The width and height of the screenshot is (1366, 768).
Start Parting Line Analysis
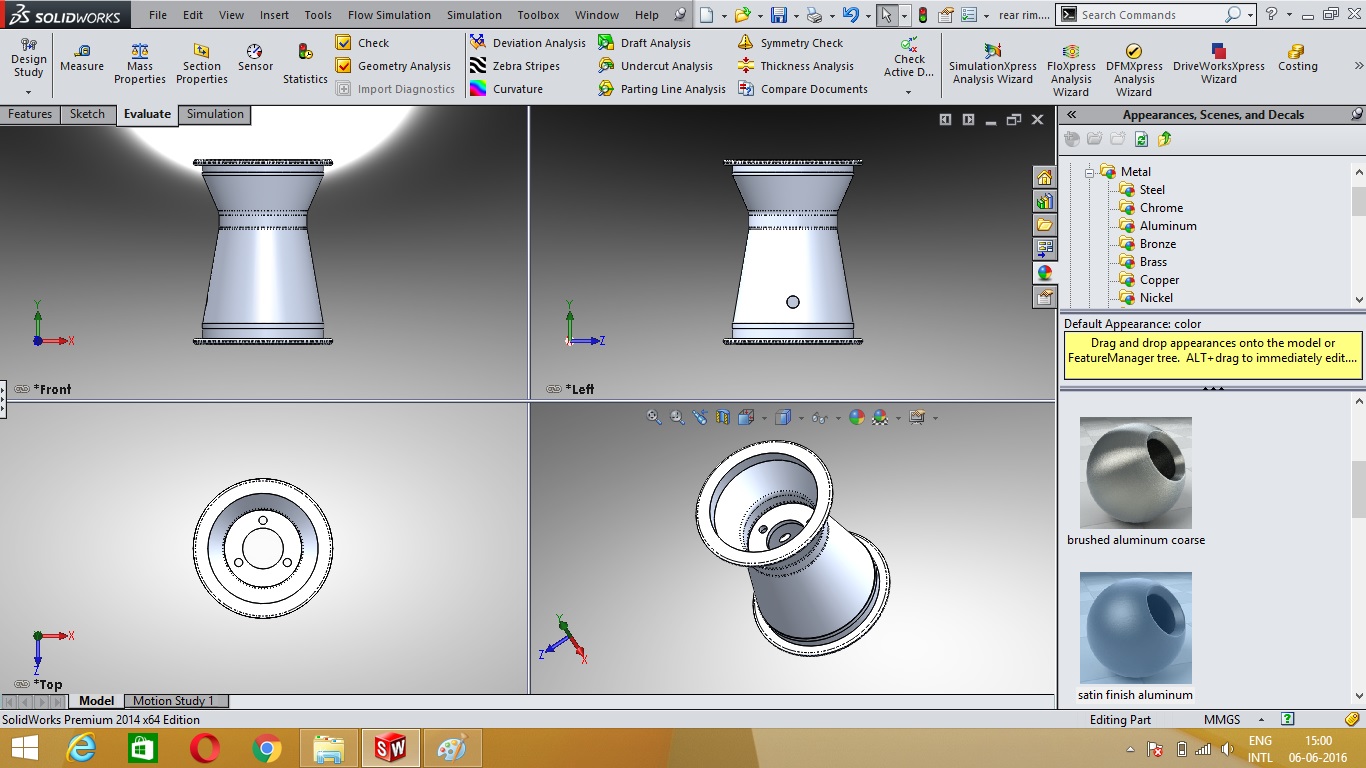[661, 89]
